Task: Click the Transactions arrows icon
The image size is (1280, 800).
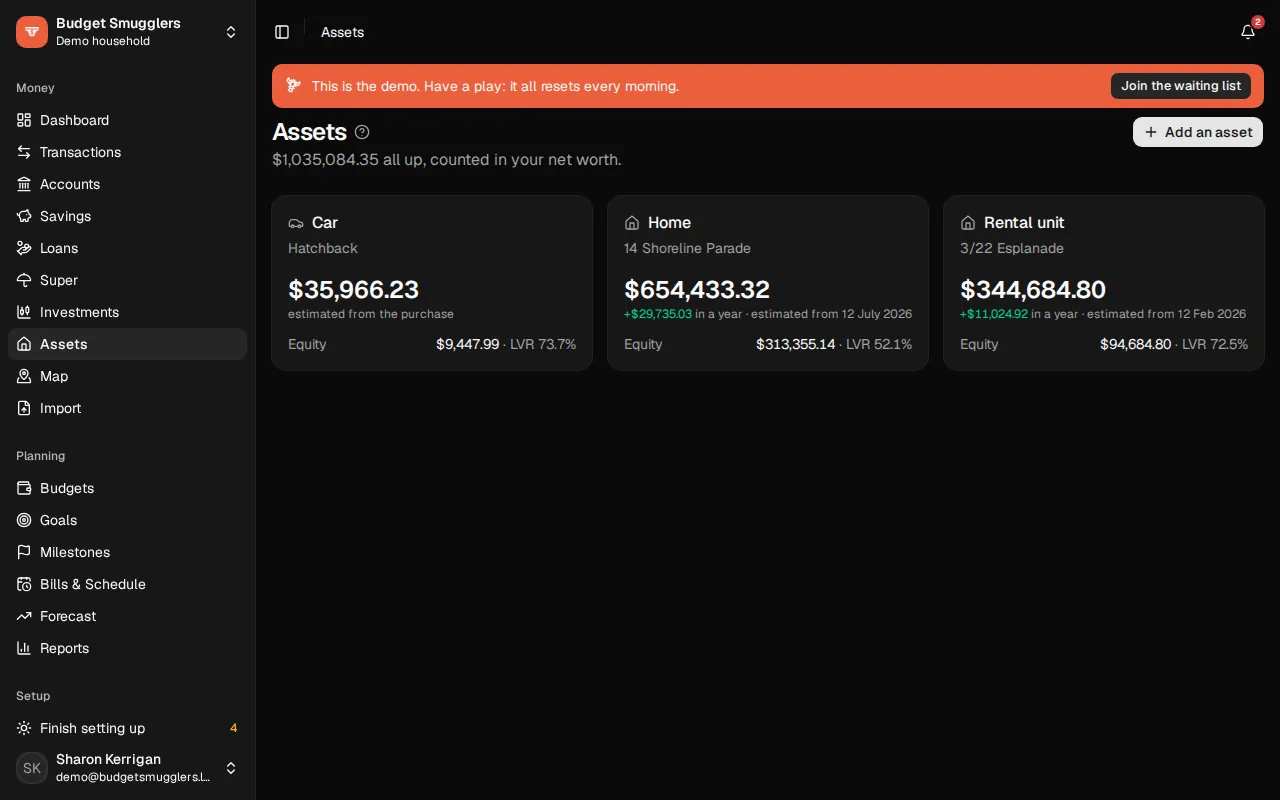Action: coord(24,152)
